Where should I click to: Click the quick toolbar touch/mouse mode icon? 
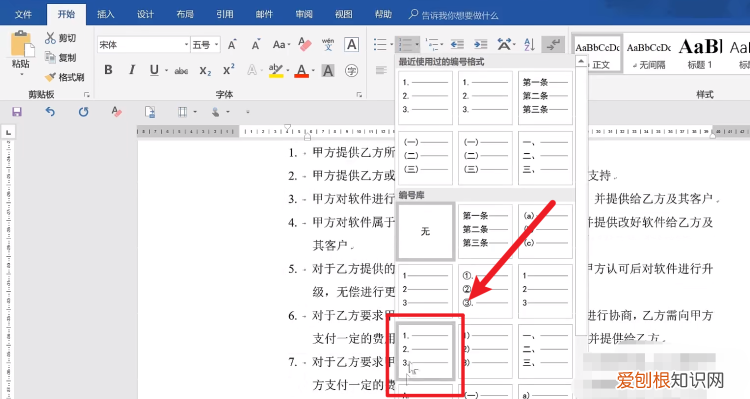tap(216, 112)
